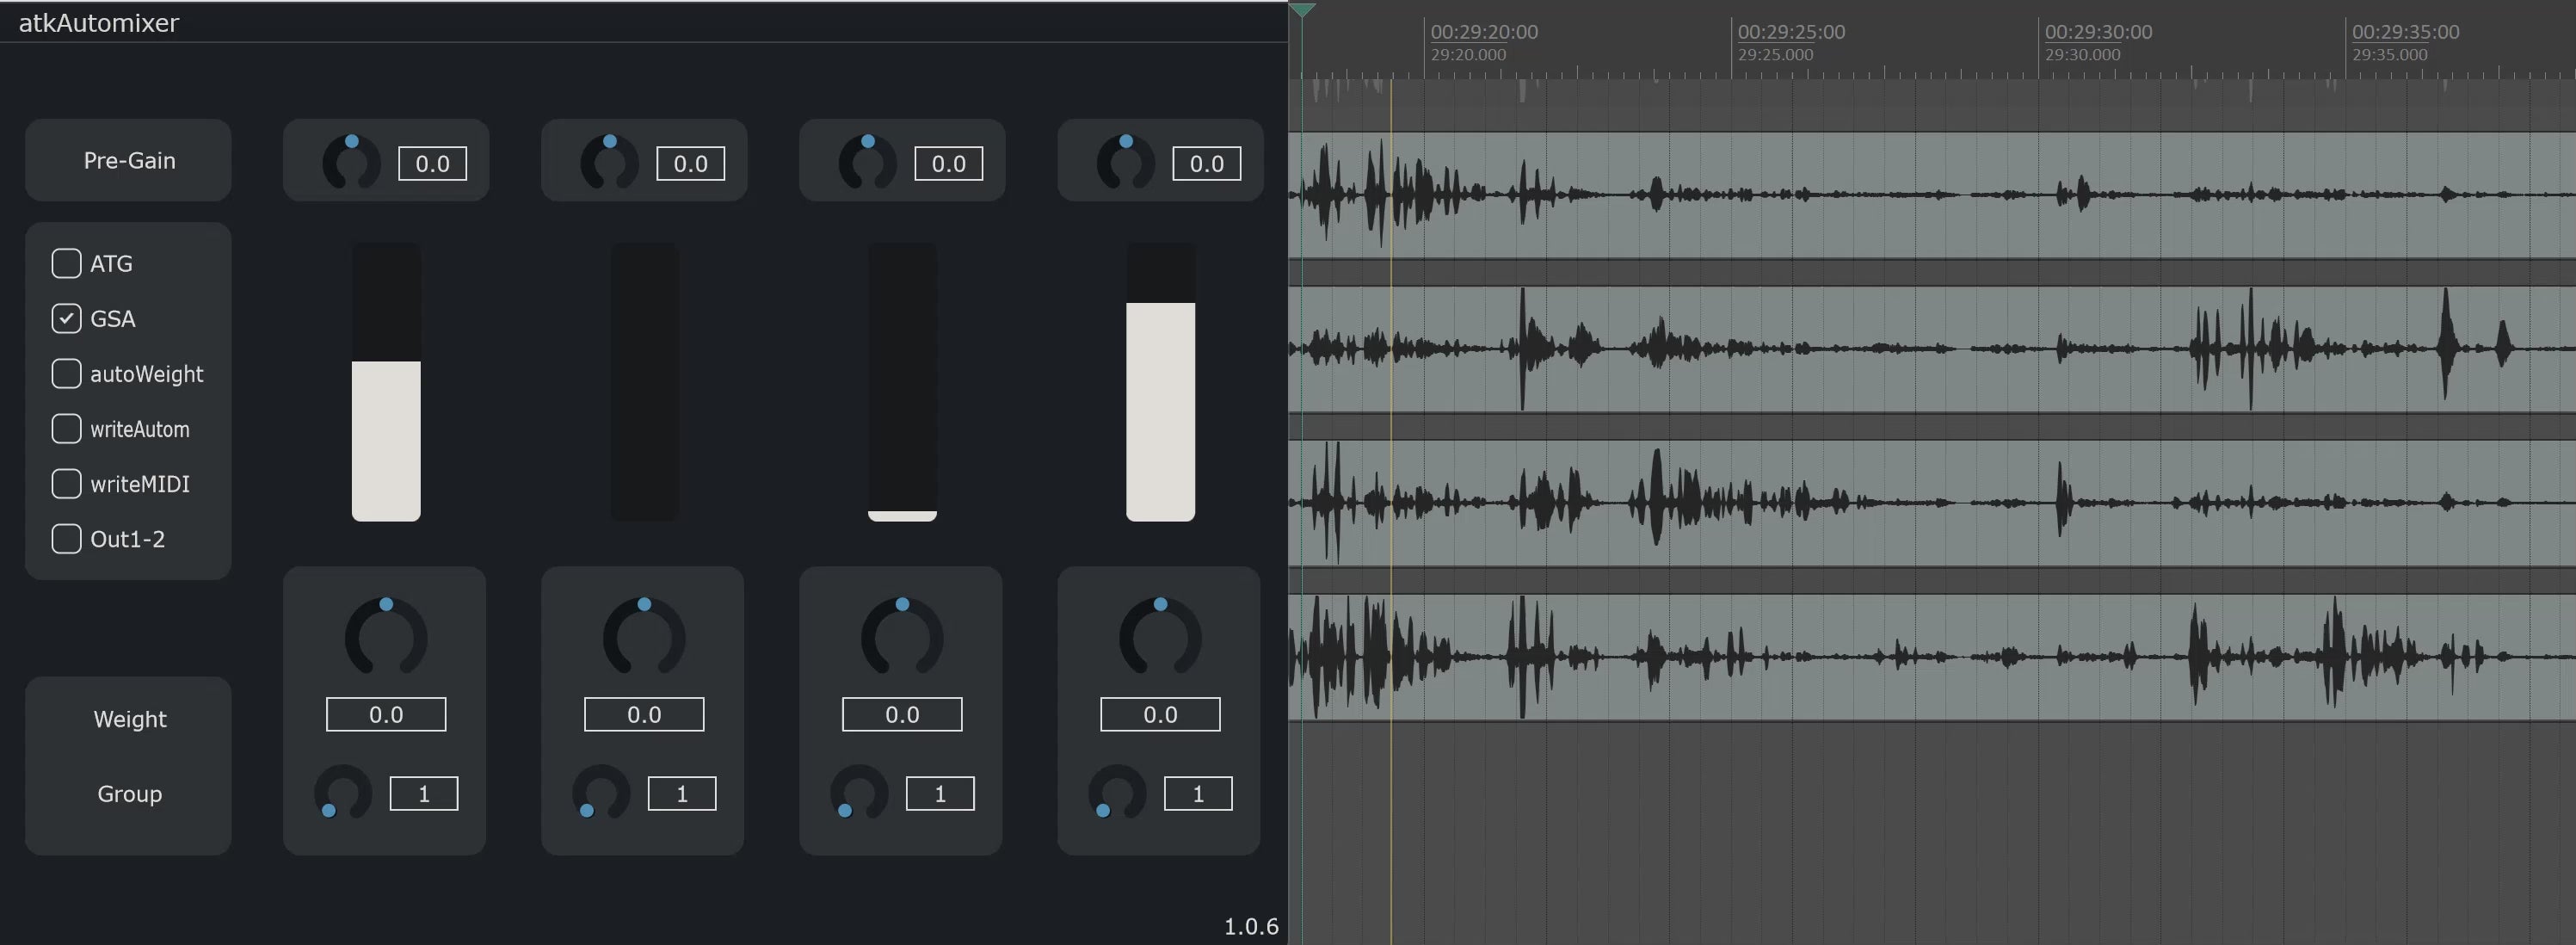Click the Group label button
This screenshot has height=945, width=2576.
click(128, 793)
